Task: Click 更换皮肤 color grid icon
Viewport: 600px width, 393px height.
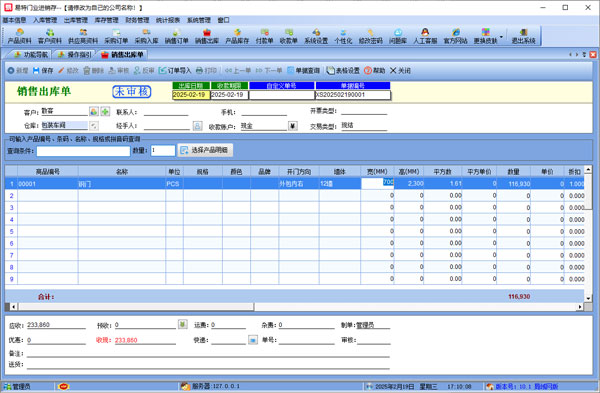Action: (x=485, y=36)
